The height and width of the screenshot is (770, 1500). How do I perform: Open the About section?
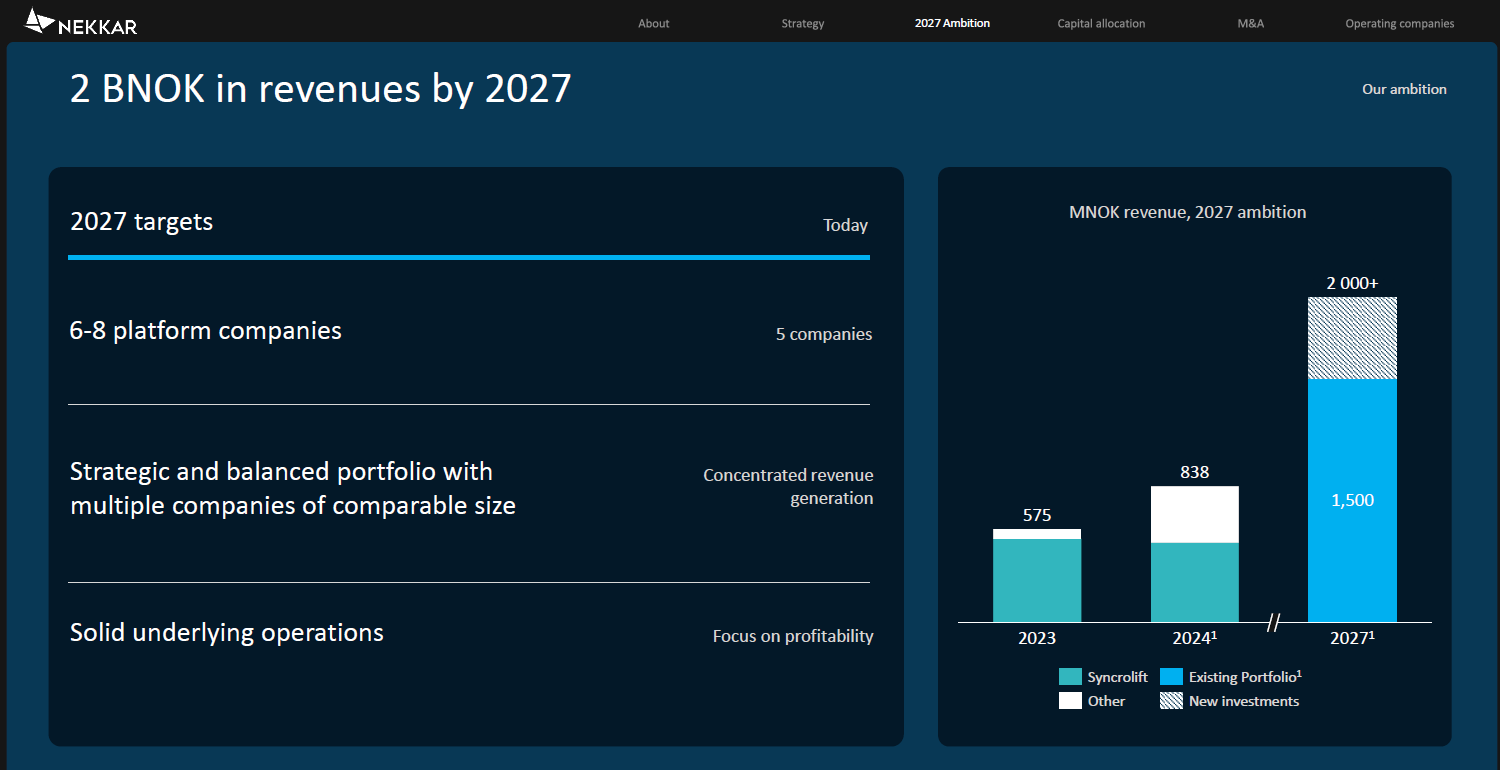654,23
